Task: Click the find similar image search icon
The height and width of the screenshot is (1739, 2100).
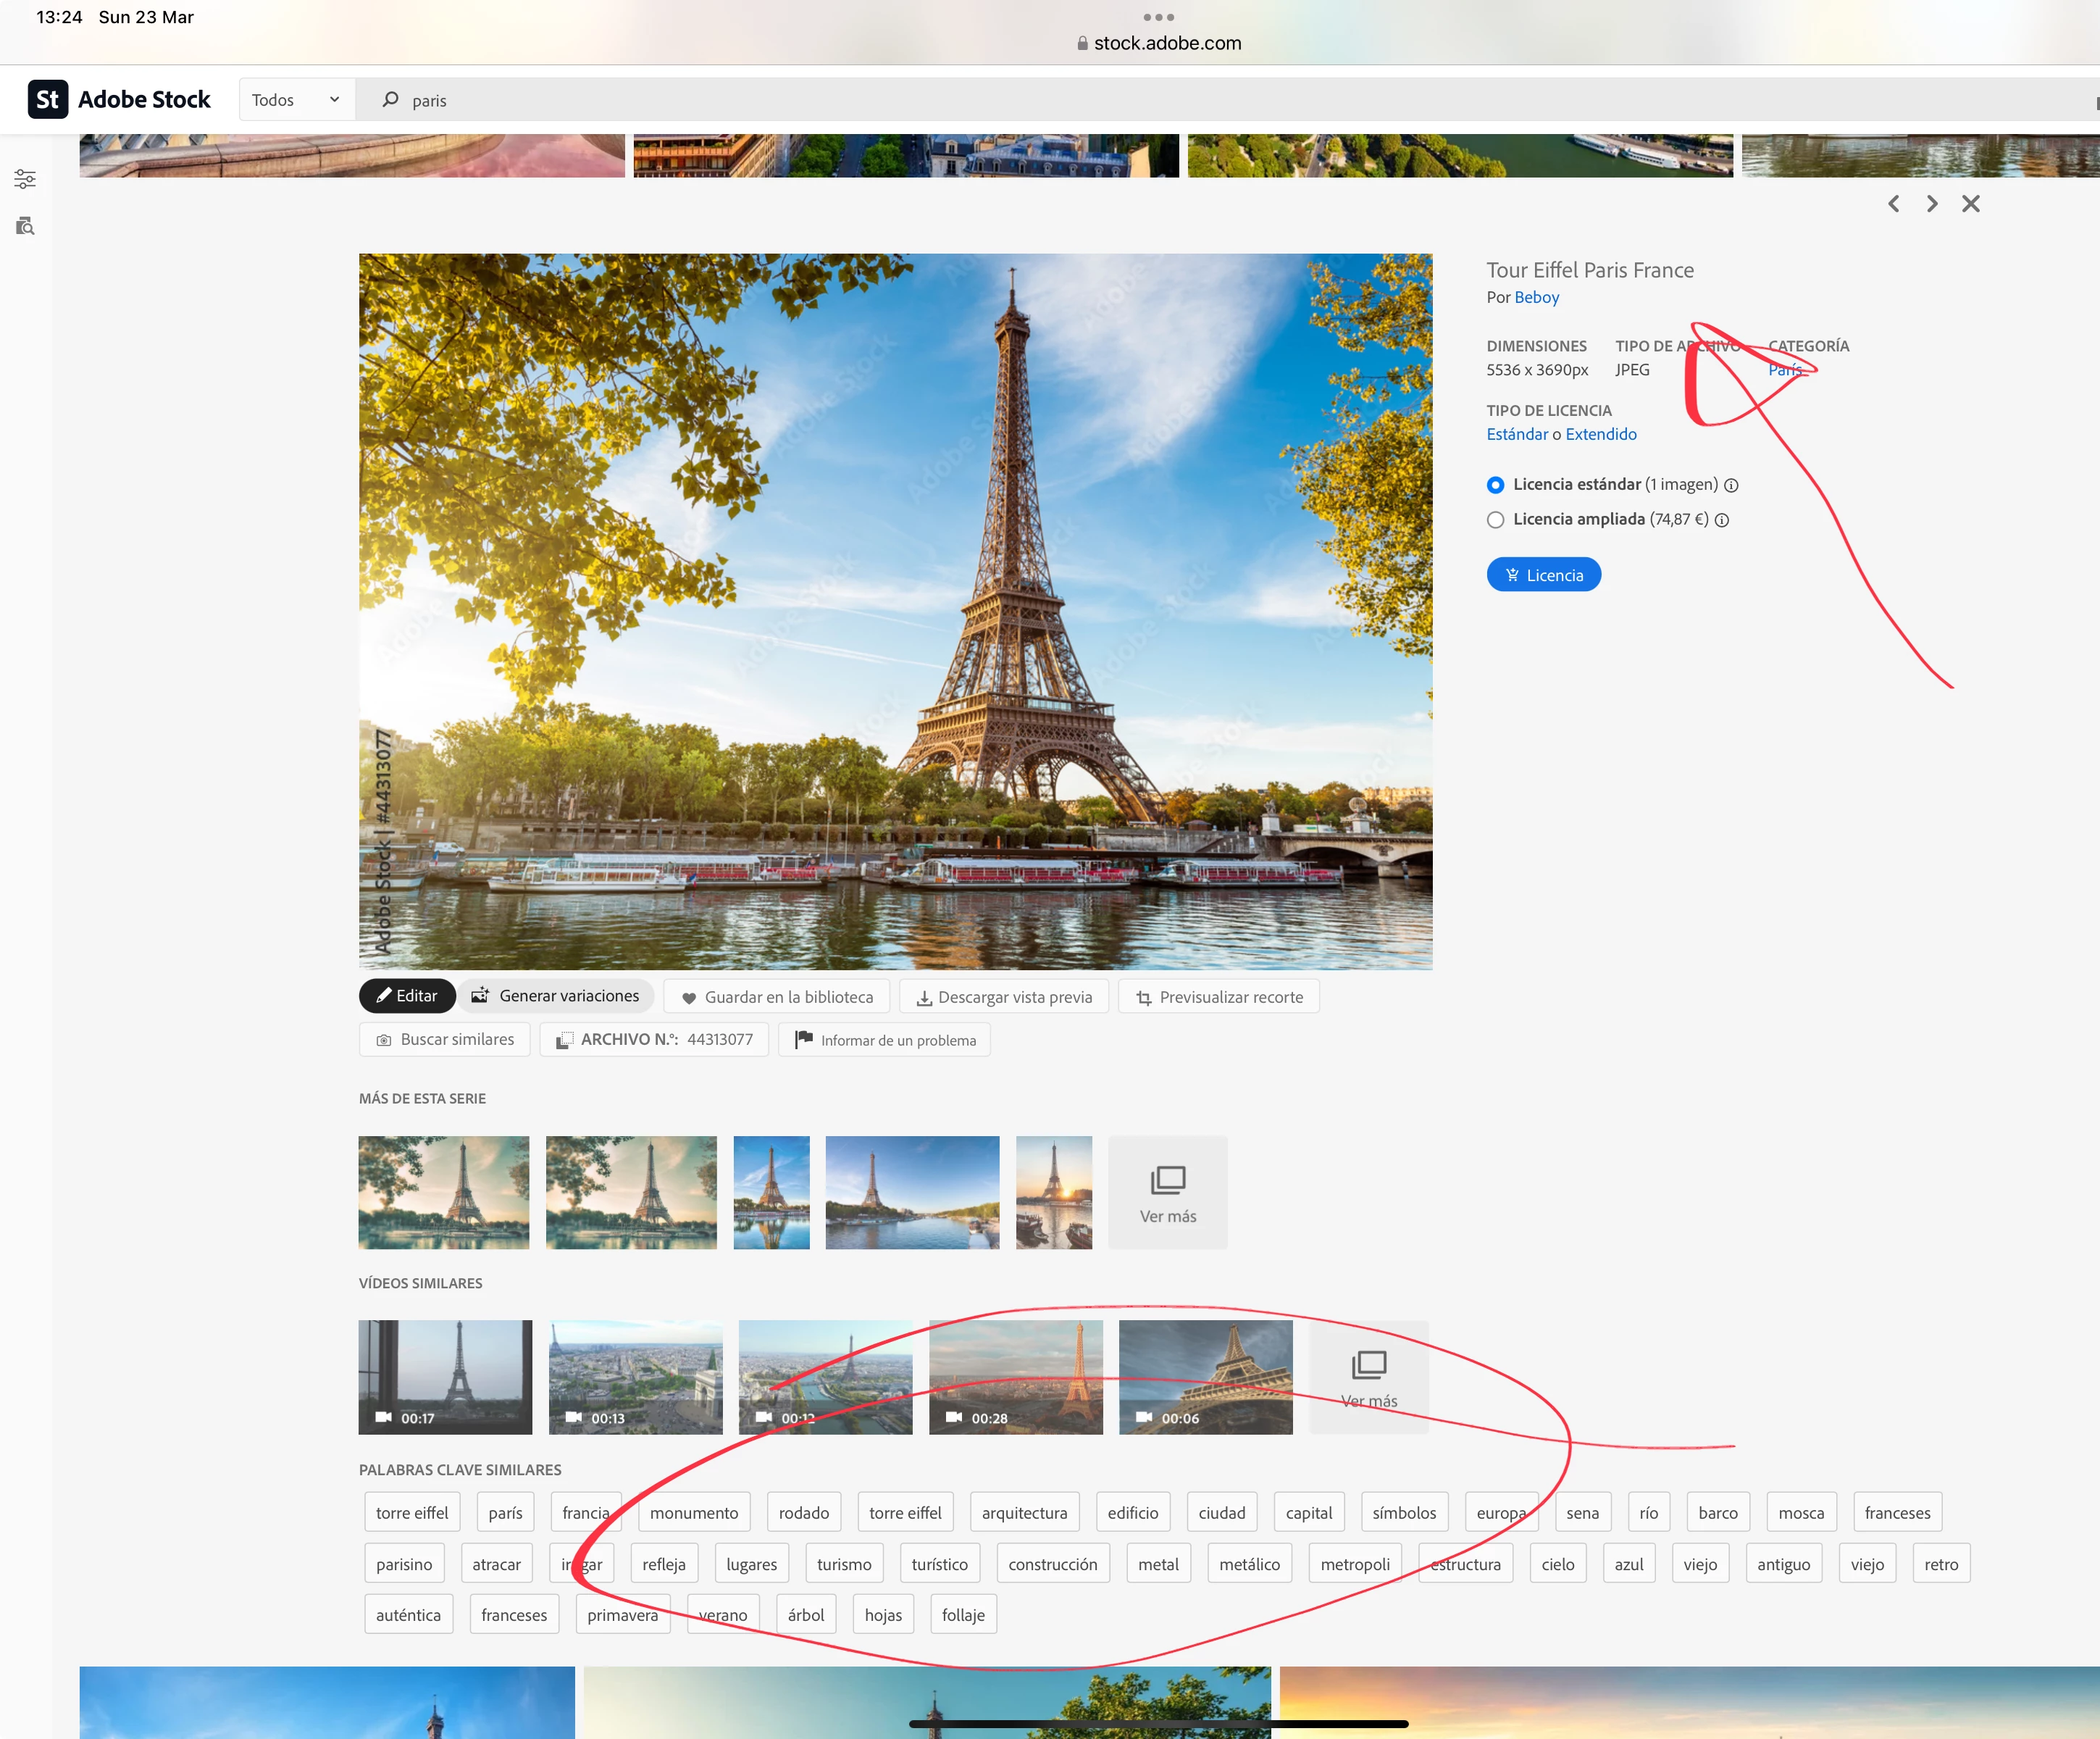Action: (x=25, y=226)
